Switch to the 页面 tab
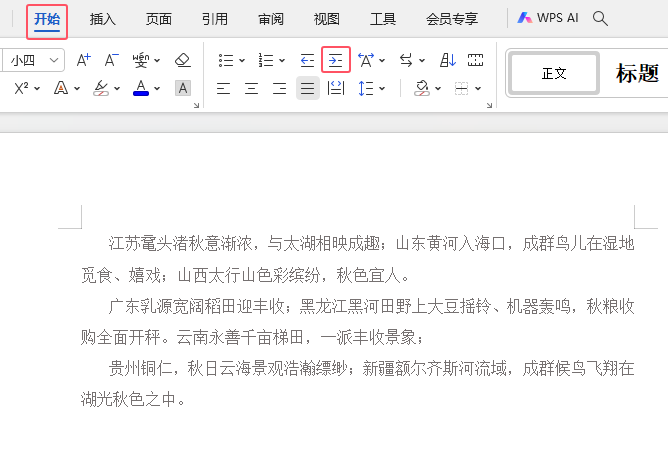The image size is (668, 464). point(158,19)
